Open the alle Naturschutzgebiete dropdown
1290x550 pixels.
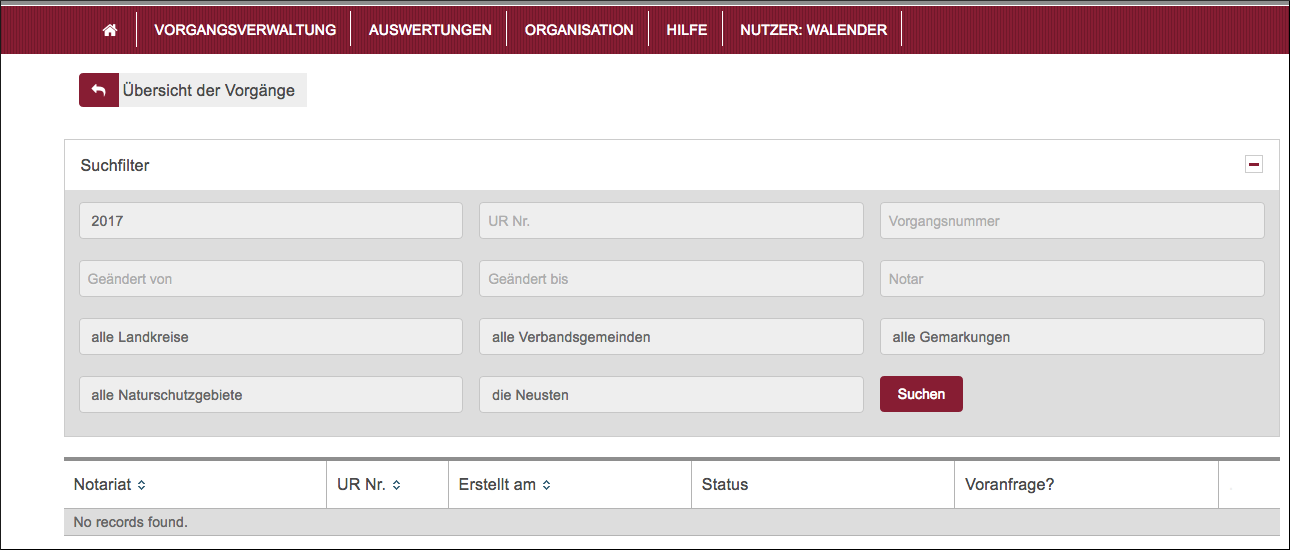tap(271, 395)
